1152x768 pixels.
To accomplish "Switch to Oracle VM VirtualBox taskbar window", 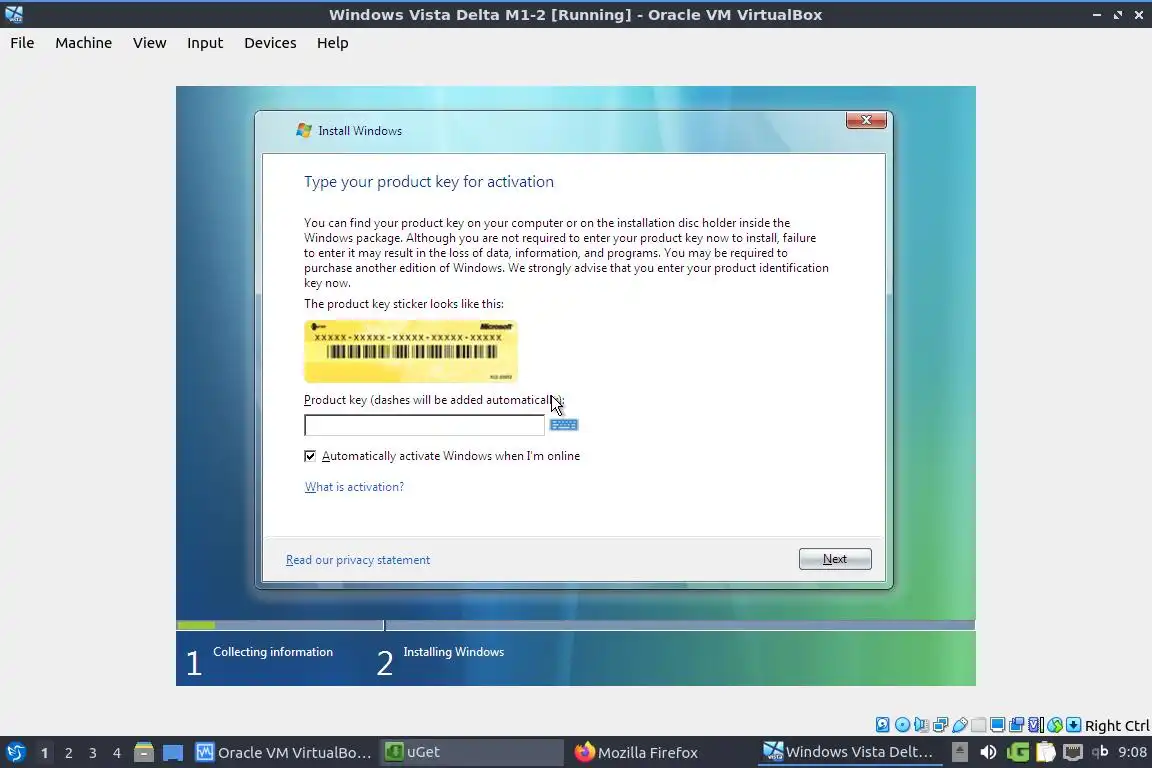I will tap(284, 752).
